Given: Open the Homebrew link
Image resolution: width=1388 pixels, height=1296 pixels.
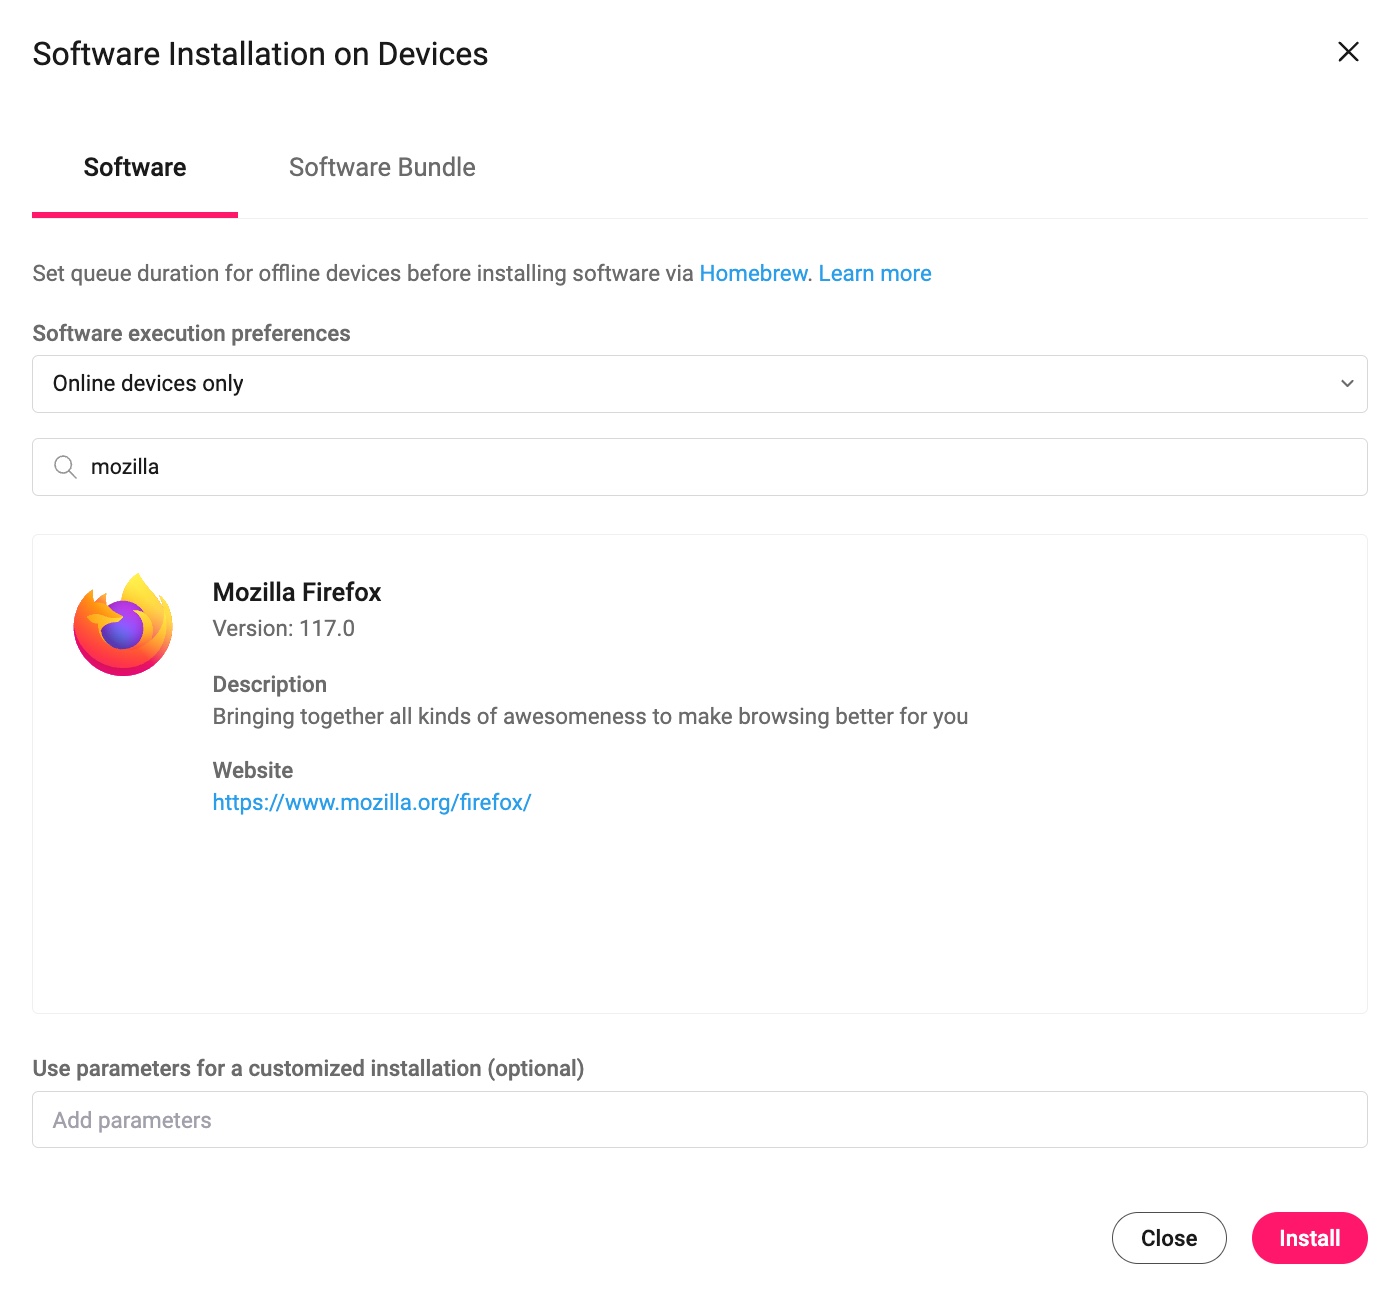Looking at the screenshot, I should pyautogui.click(x=753, y=272).
